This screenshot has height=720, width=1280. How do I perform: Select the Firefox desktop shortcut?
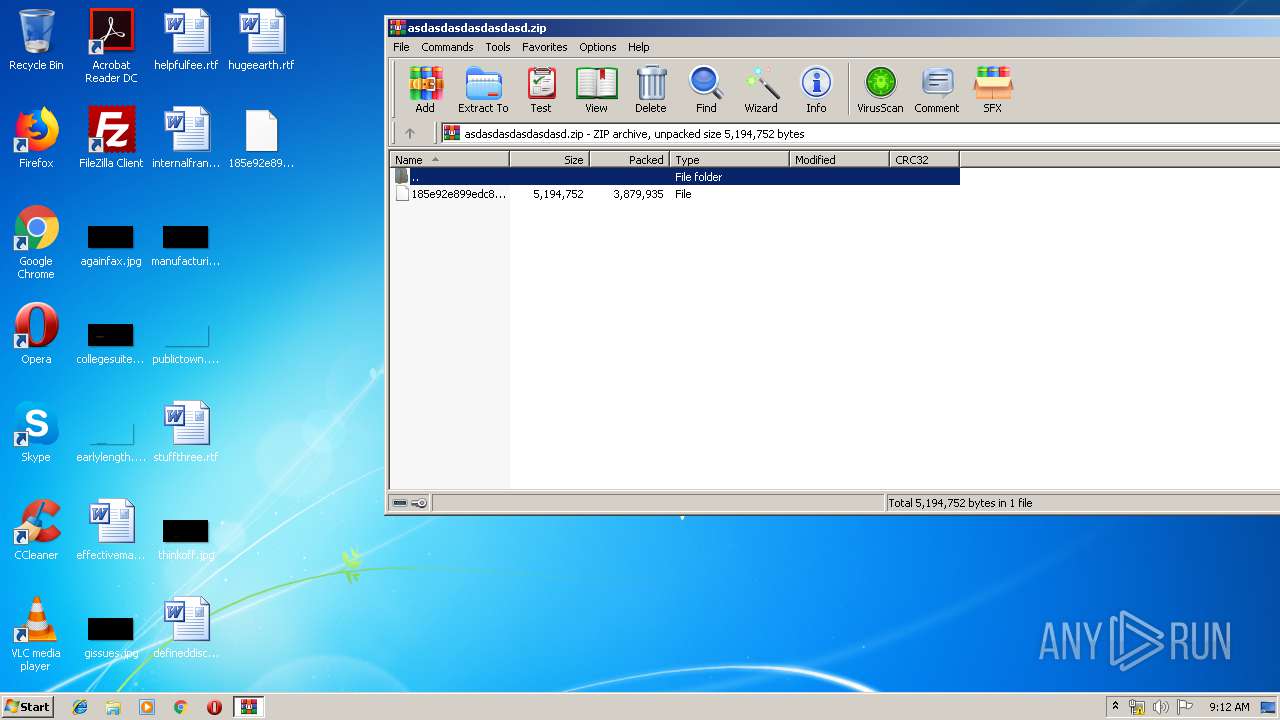pyautogui.click(x=36, y=138)
